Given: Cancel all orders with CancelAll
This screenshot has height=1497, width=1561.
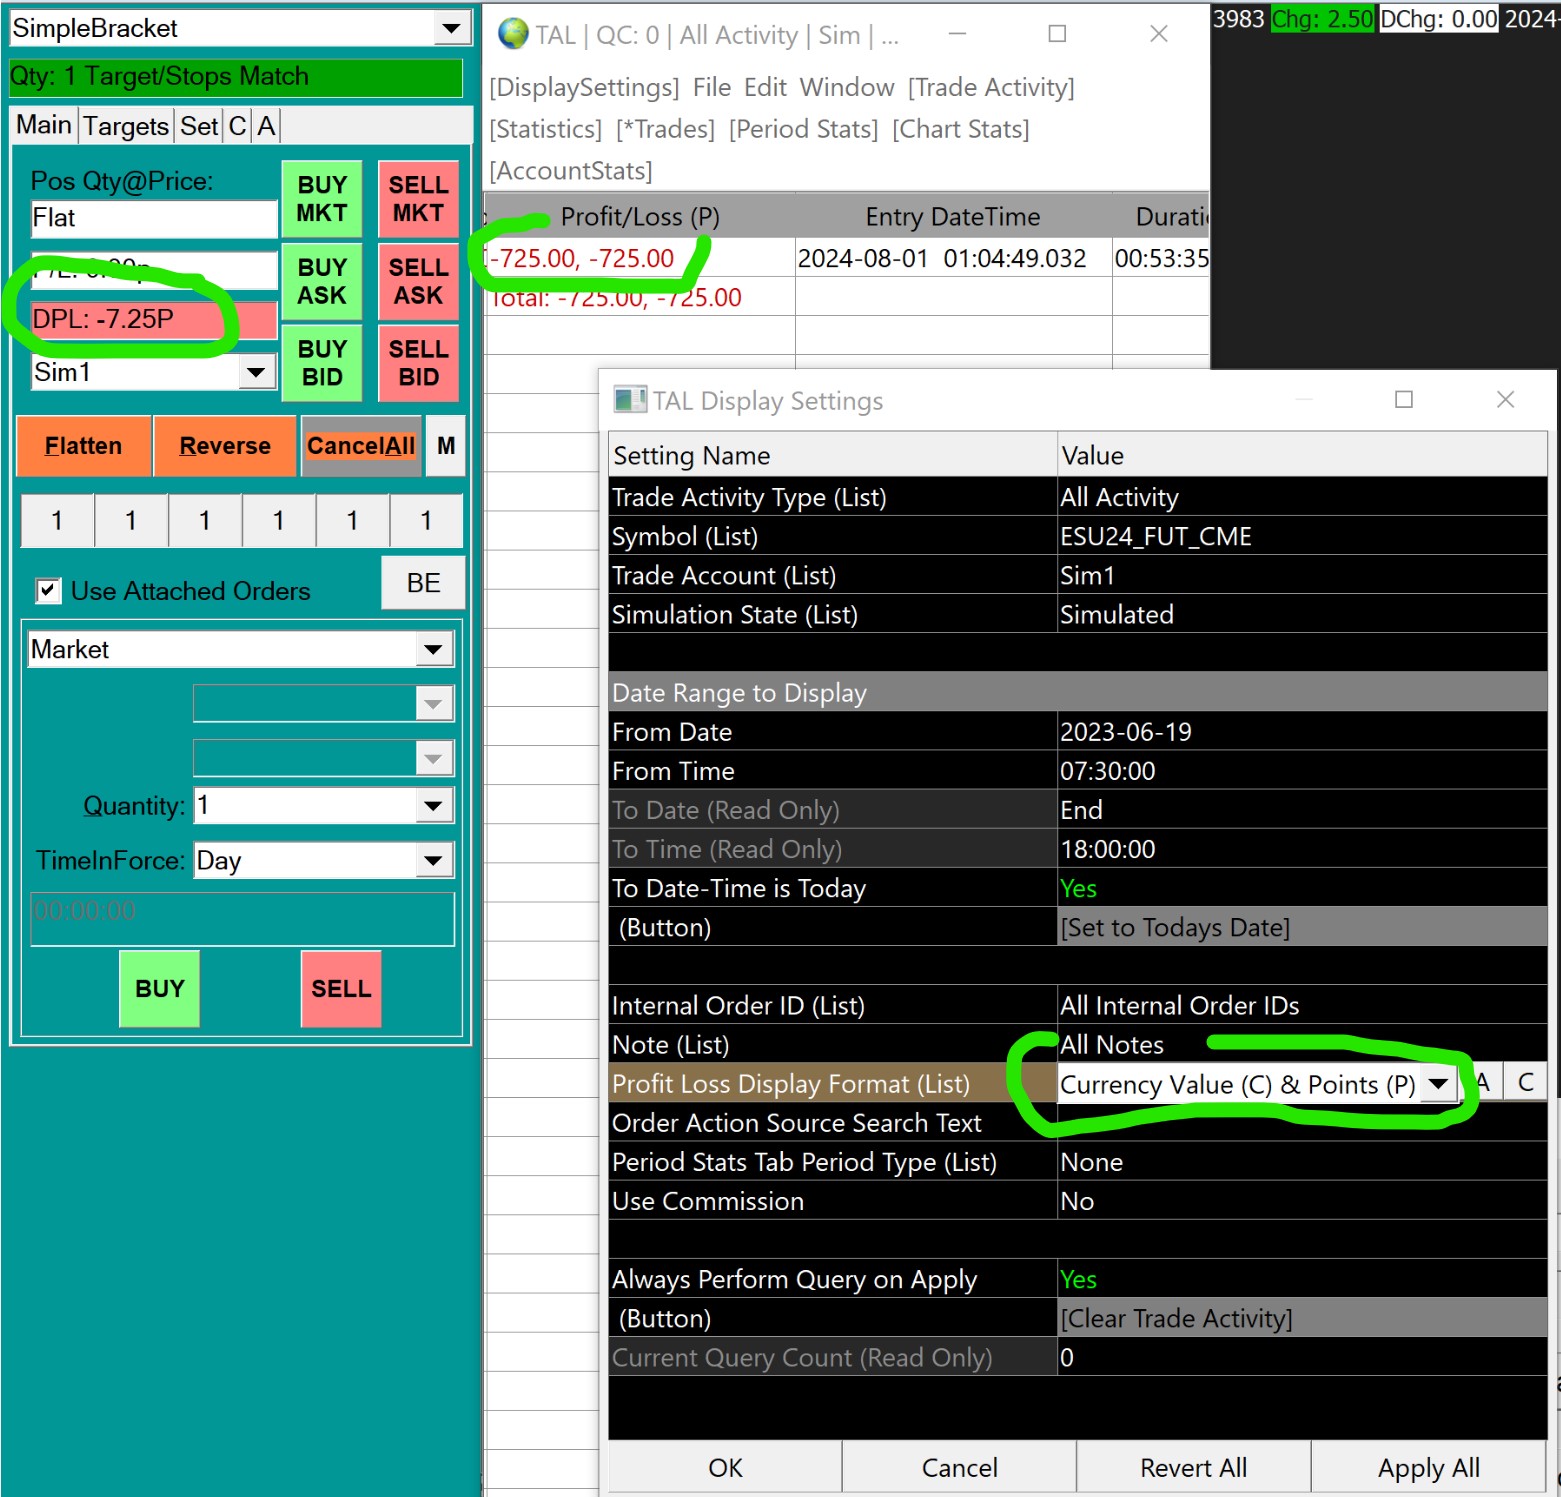Looking at the screenshot, I should coord(361,446).
